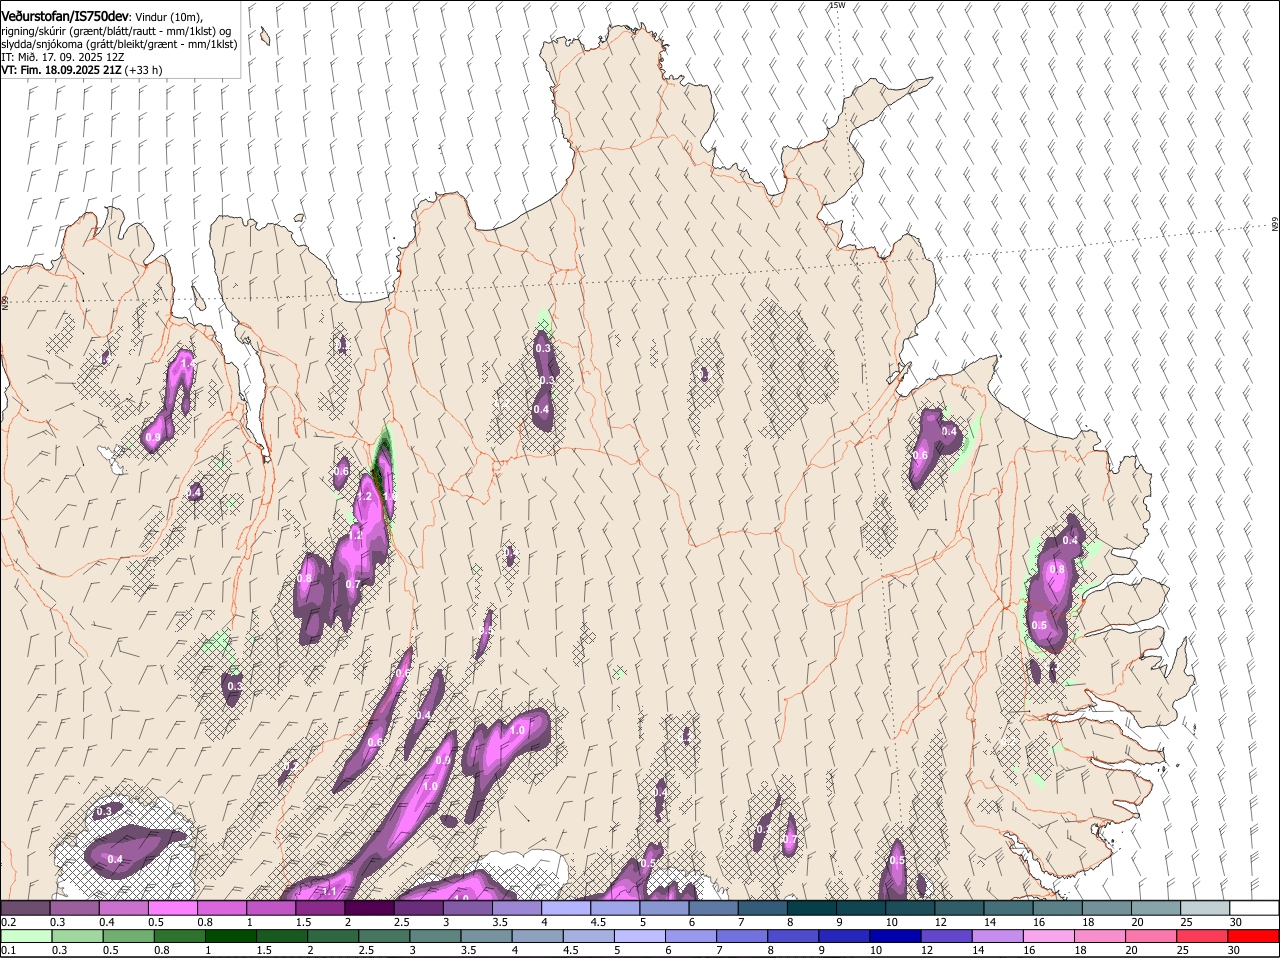Pick the pale green lower swatch starting at 0.1
Screen dimensions: 1280x958
point(25,936)
